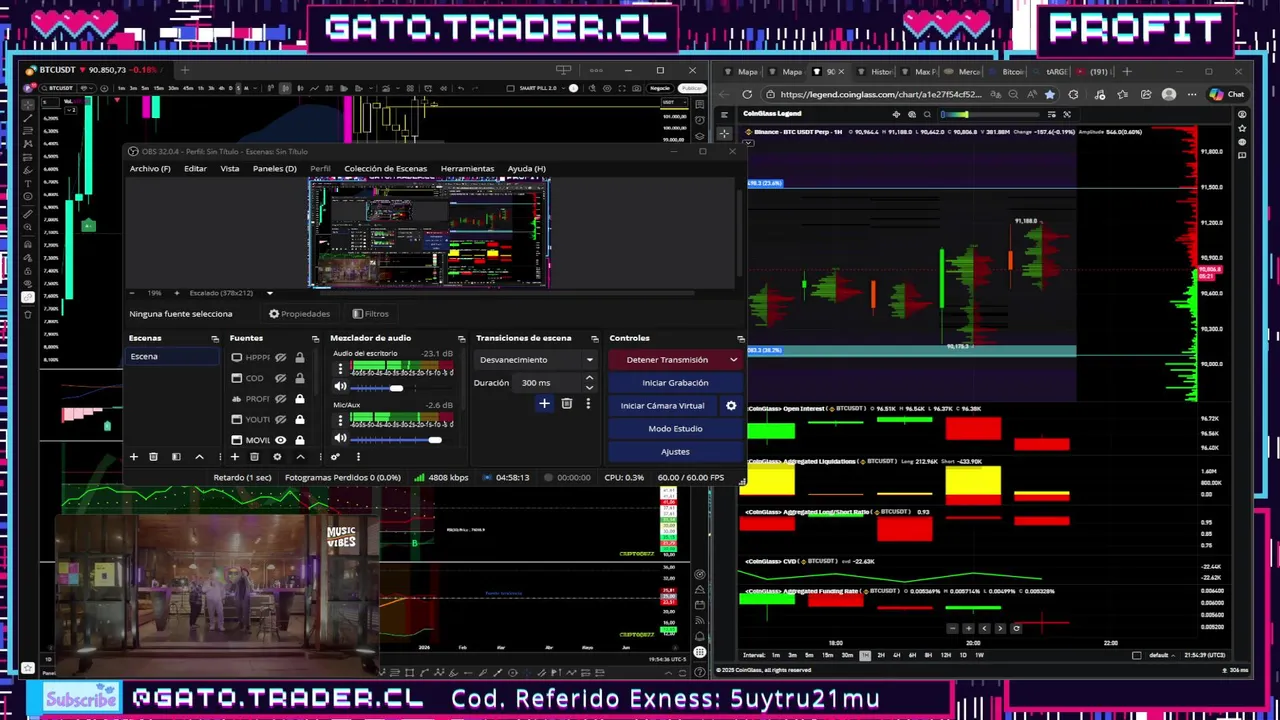The width and height of the screenshot is (1280, 720).
Task: Pop out the Controles dock panel
Action: click(x=740, y=339)
